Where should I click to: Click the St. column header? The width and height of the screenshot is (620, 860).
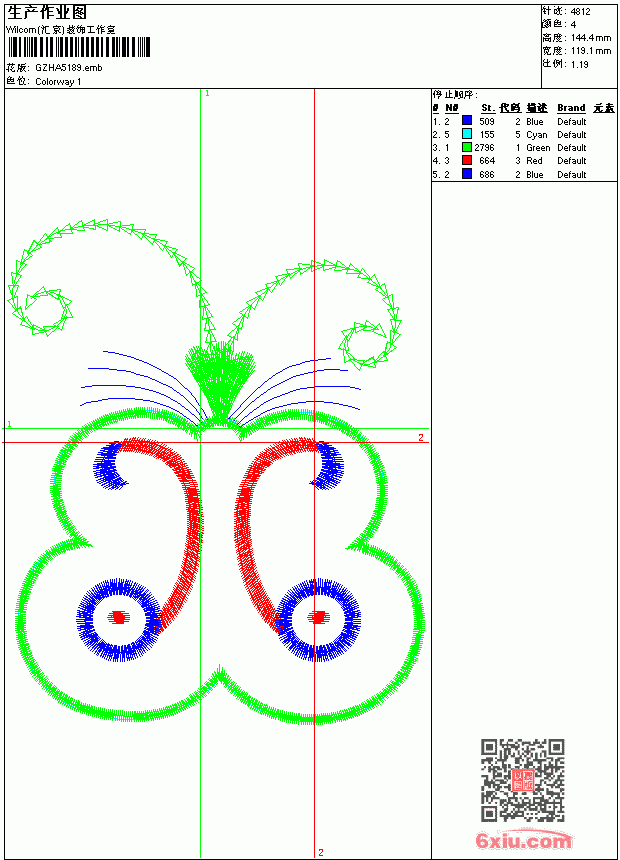click(x=488, y=108)
